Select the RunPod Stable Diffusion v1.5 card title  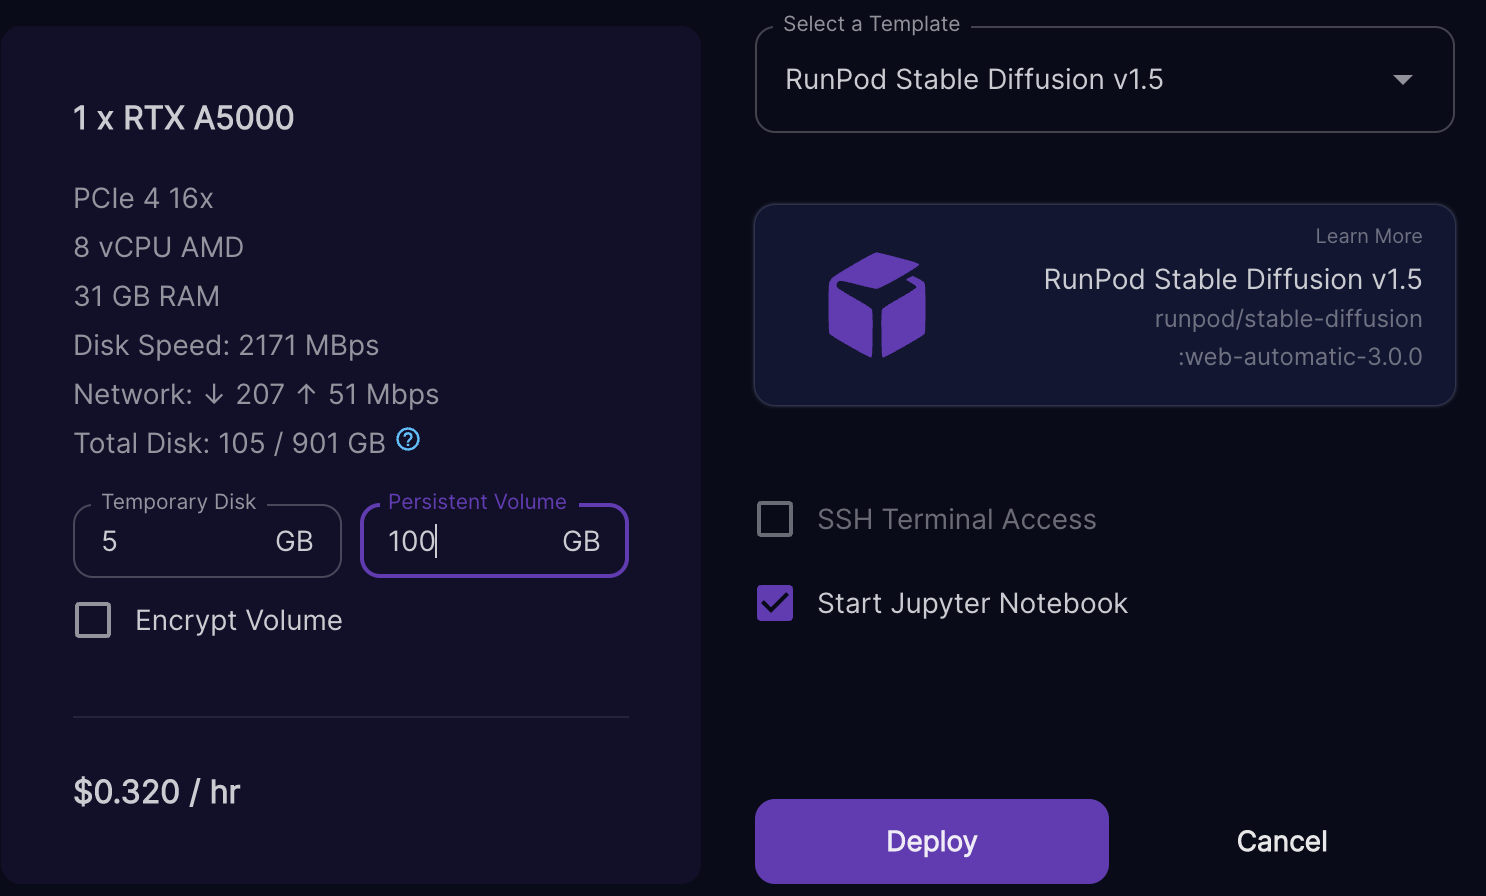coord(1232,279)
